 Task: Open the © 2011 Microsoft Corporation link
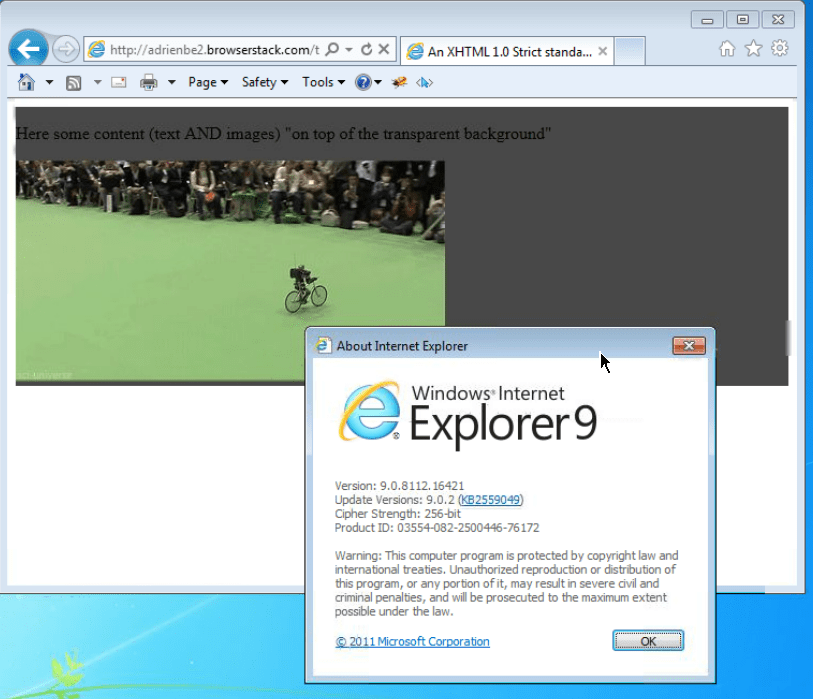[412, 641]
